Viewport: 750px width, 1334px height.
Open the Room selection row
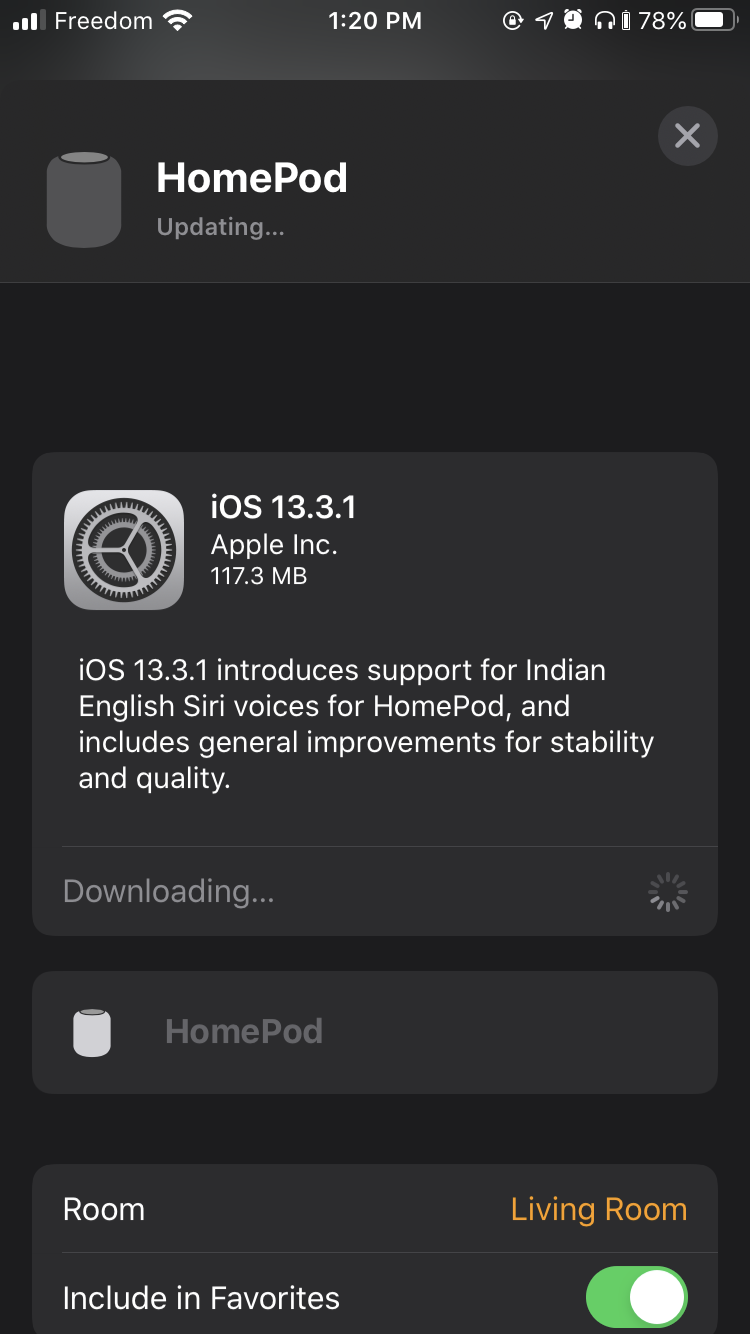coord(375,1208)
